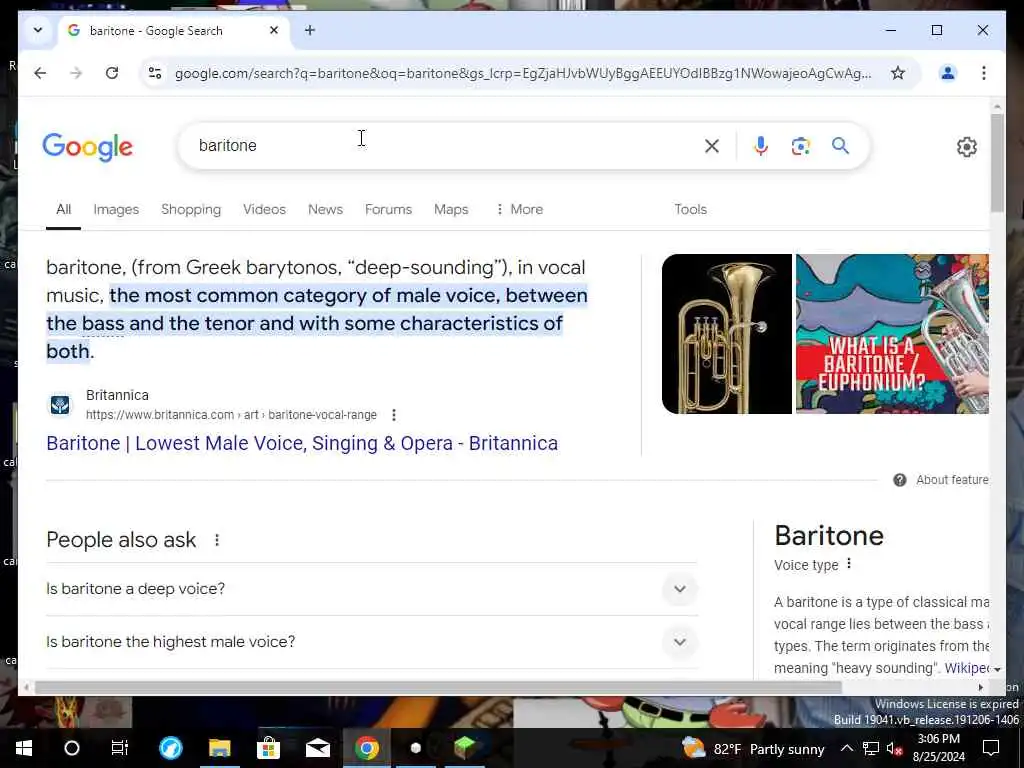1024x768 pixels.
Task: Open Cortana search circle on taskbar
Action: click(72, 748)
